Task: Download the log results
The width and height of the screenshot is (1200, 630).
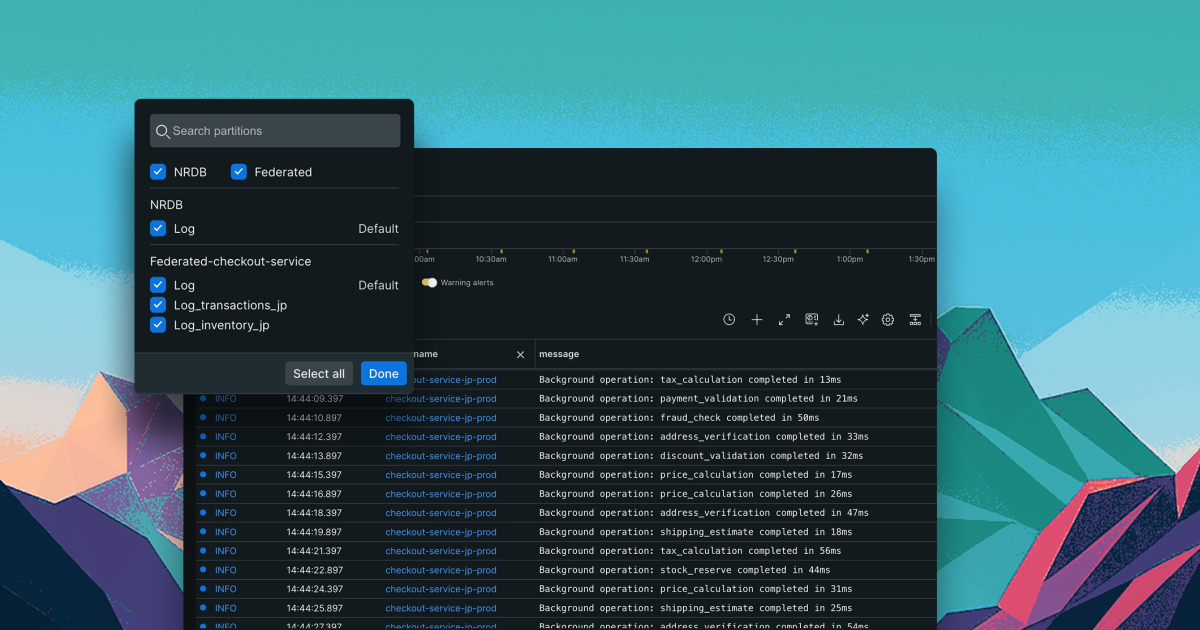Action: pos(839,319)
